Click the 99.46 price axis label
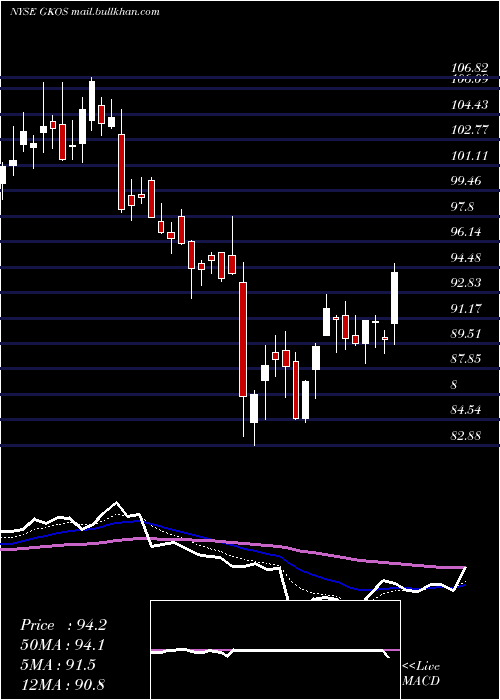This screenshot has width=500, height=700. pos(466,181)
